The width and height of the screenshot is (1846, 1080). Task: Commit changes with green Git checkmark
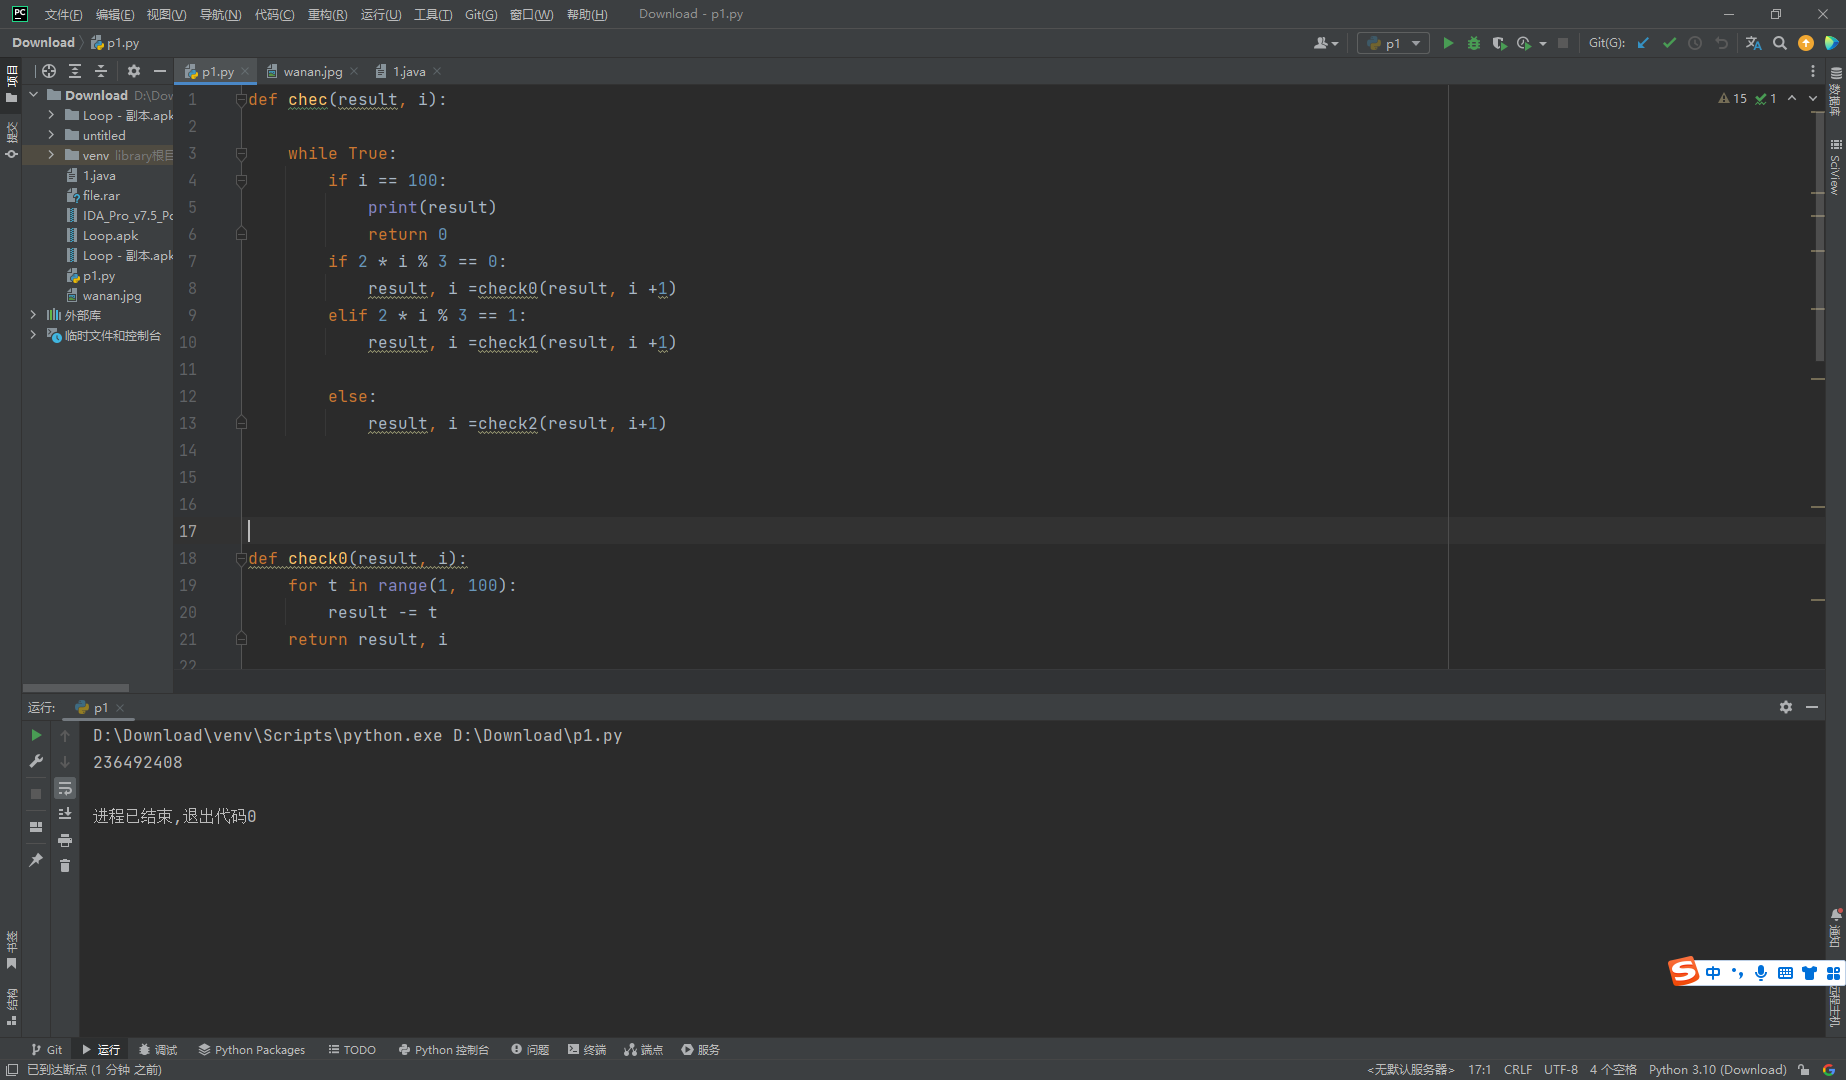[1669, 43]
